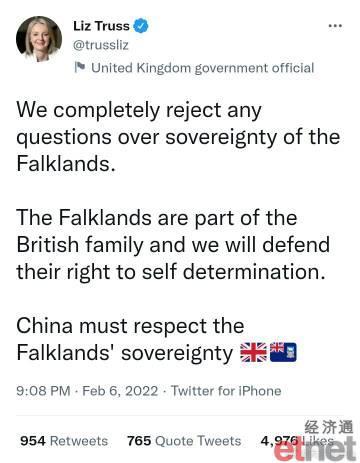Image resolution: width=360 pixels, height=463 pixels.
Task: Click the etnet watermark logo
Action: coord(315,449)
